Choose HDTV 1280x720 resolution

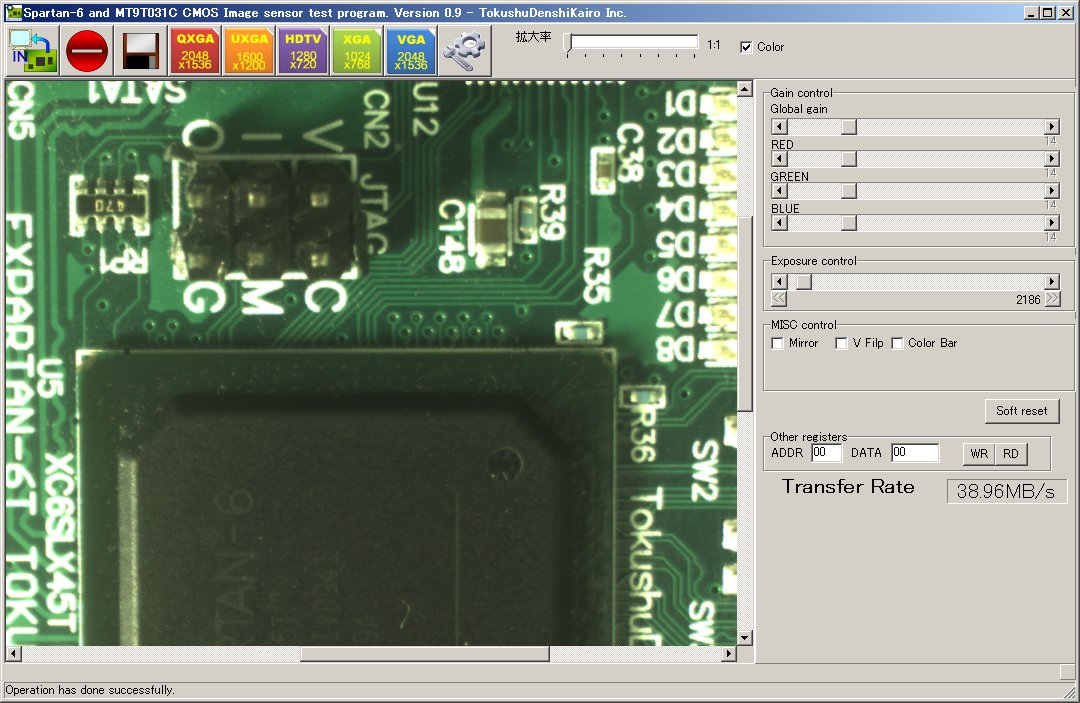303,50
